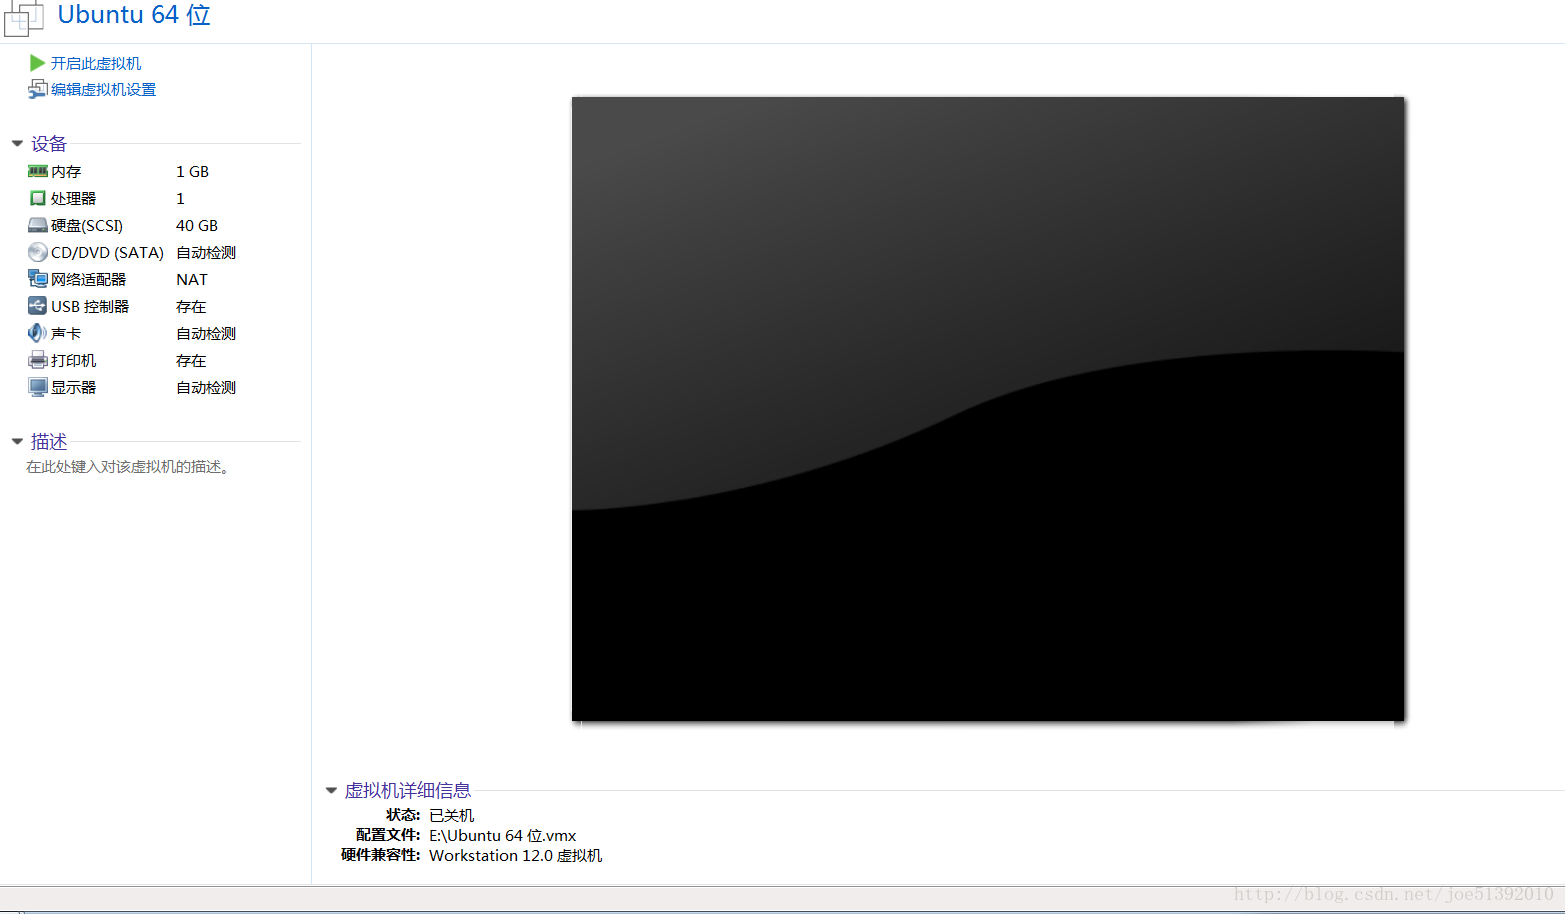The image size is (1565, 914).
Task: Click 存在 value for 打印机
Action: 191,361
